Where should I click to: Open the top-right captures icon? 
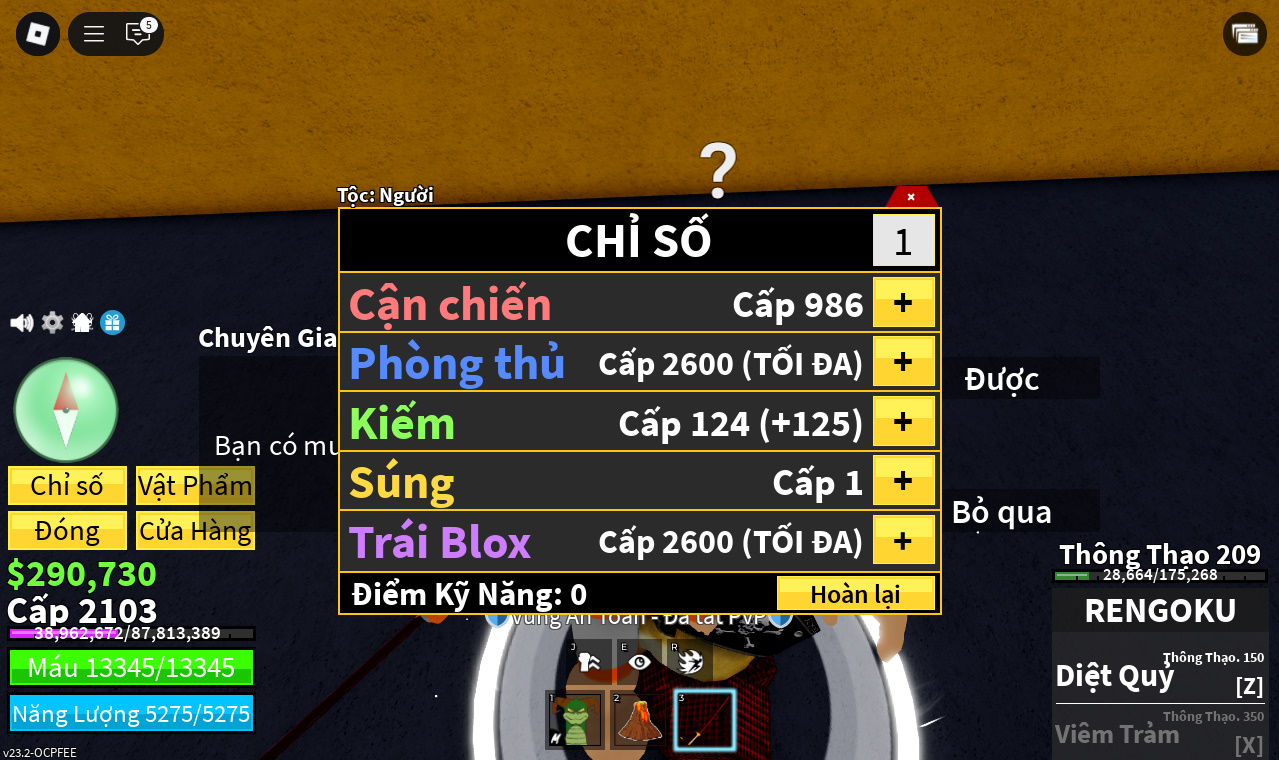pos(1245,34)
